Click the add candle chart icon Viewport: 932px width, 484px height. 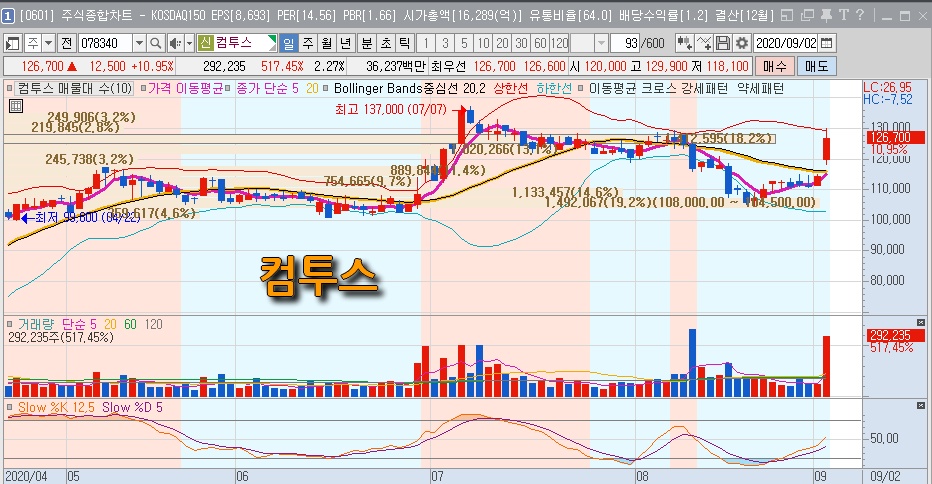tap(684, 43)
